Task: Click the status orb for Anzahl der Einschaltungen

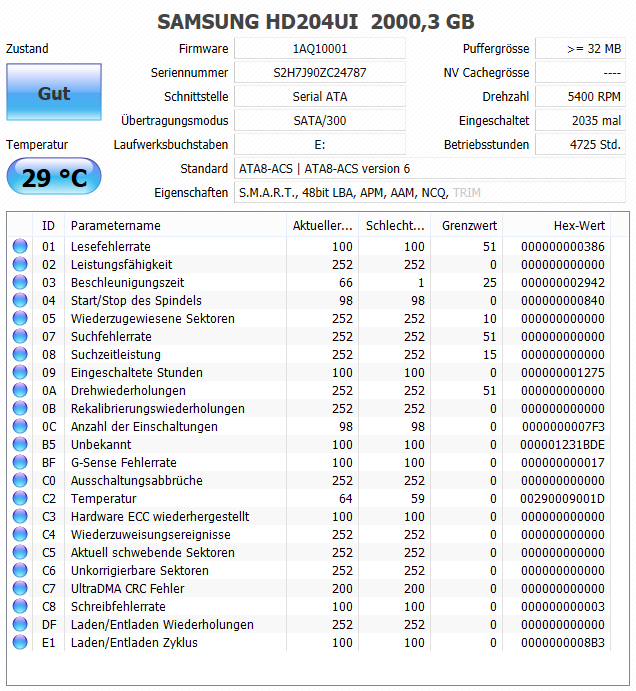Action: click(20, 426)
